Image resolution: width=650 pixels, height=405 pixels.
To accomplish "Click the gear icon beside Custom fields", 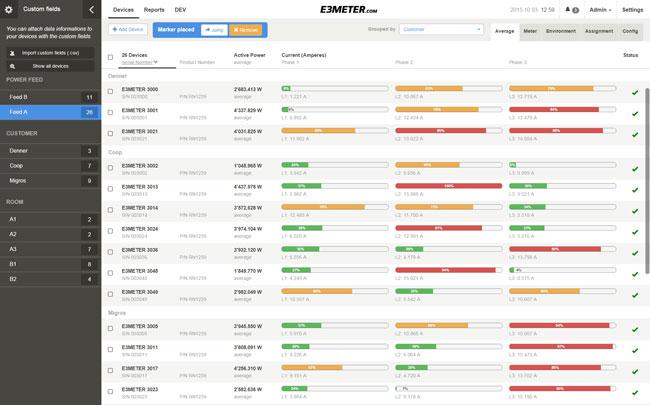I will (9, 9).
